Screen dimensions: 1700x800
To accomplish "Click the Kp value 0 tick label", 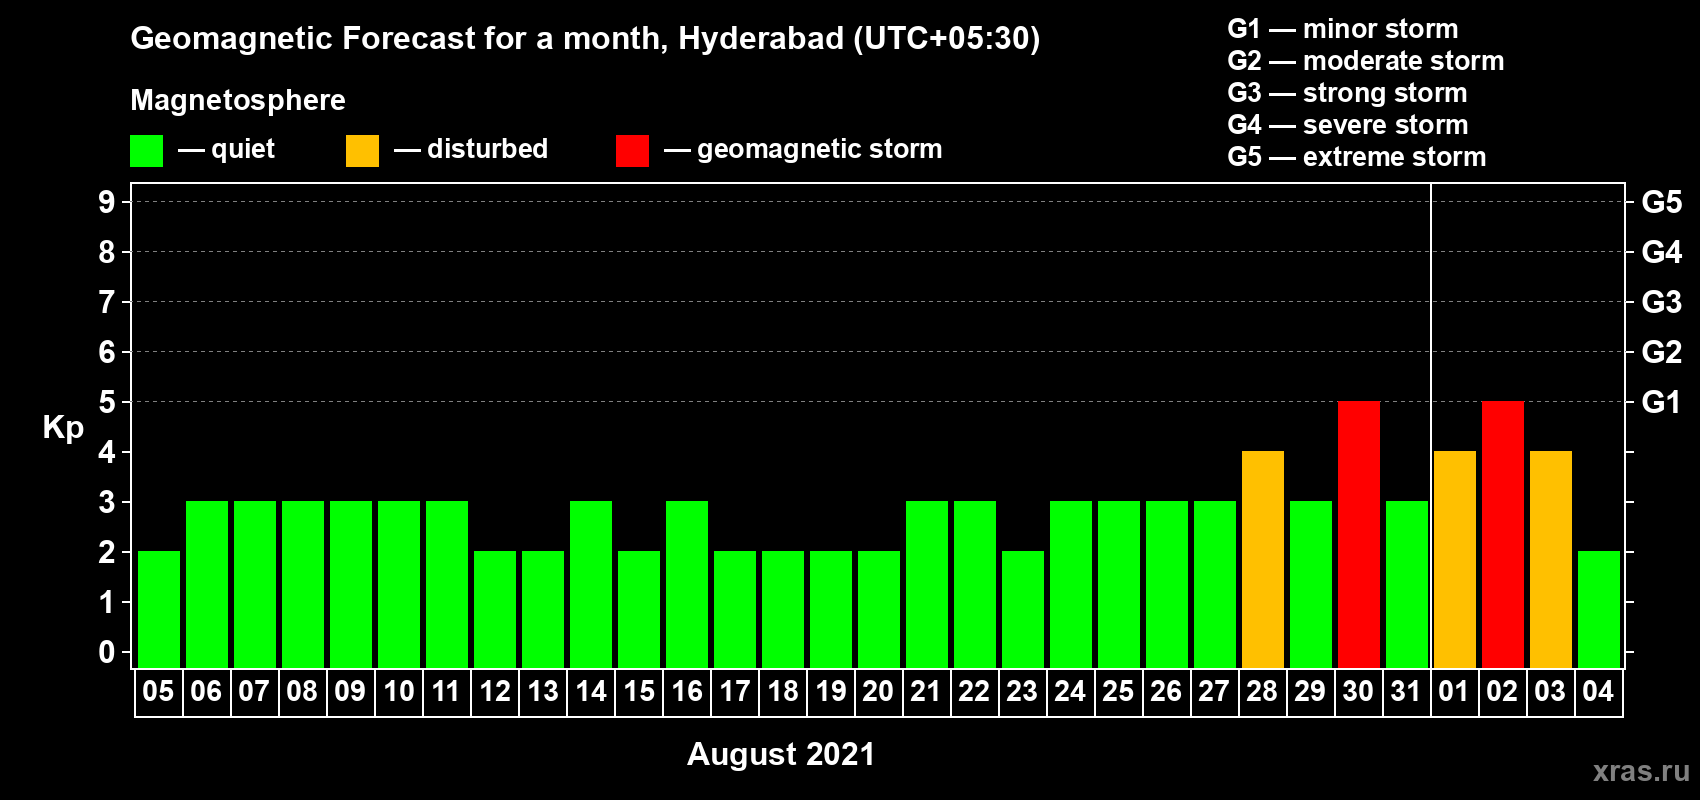I will click(107, 652).
